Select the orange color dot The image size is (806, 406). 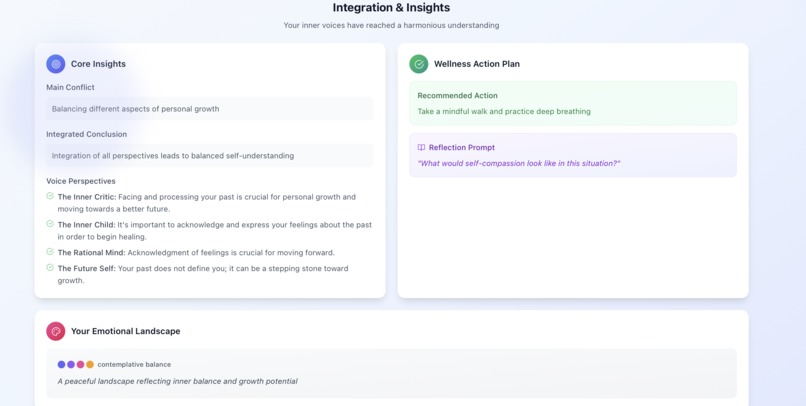click(x=90, y=365)
